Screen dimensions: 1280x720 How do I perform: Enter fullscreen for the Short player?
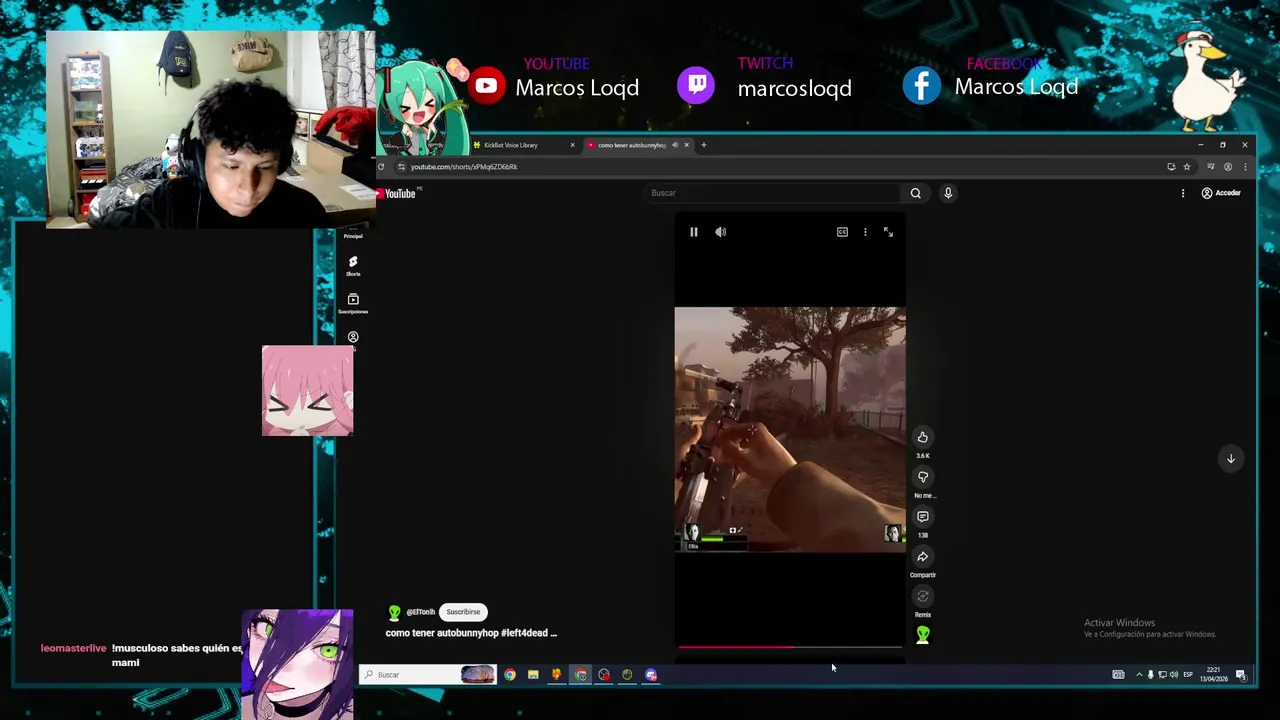[x=888, y=232]
